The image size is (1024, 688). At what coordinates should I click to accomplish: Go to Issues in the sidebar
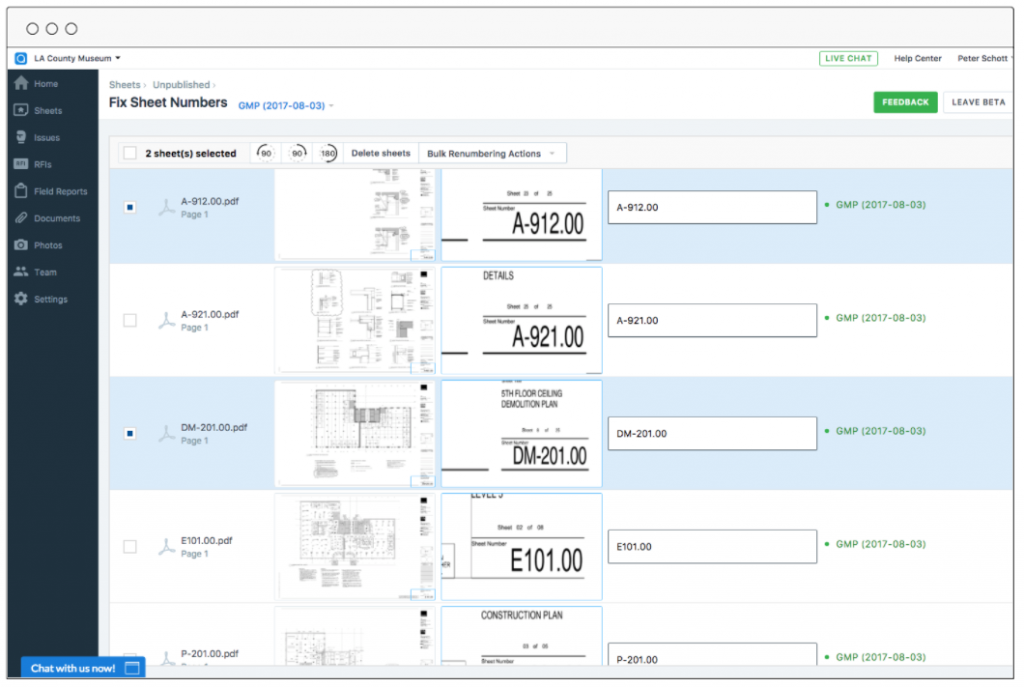[46, 138]
